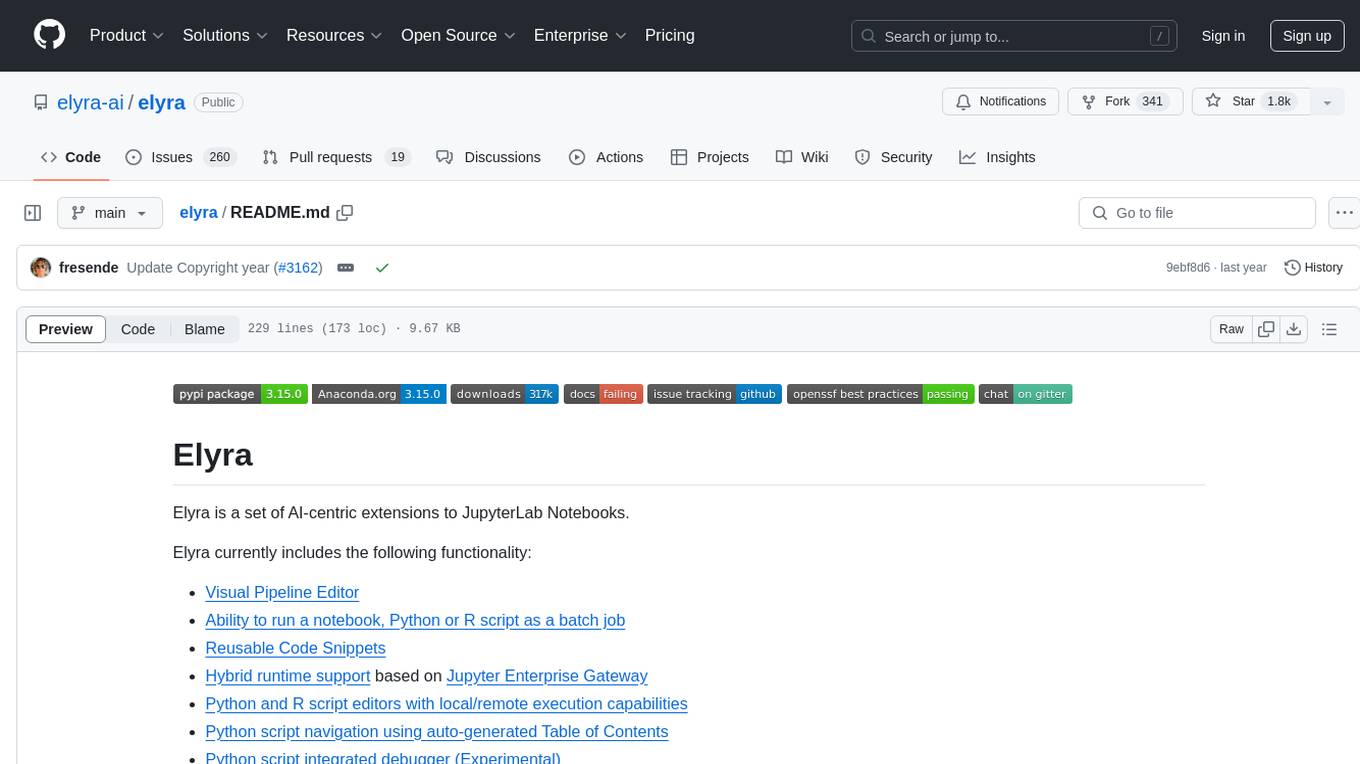The height and width of the screenshot is (764, 1360).
Task: Open the Visual Pipeline Editor link
Action: tap(282, 592)
